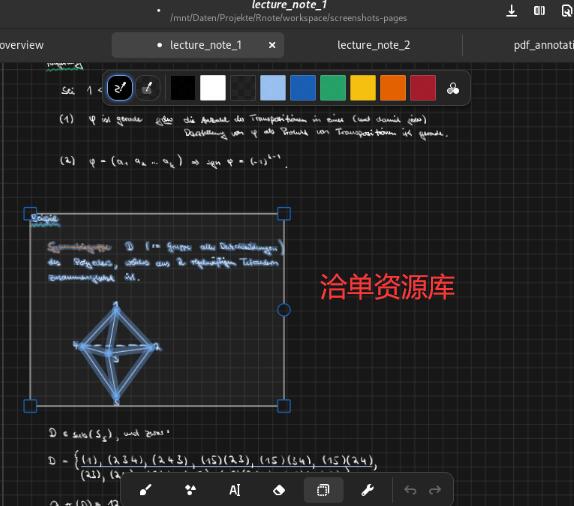Pick the green color swatch

333,88
